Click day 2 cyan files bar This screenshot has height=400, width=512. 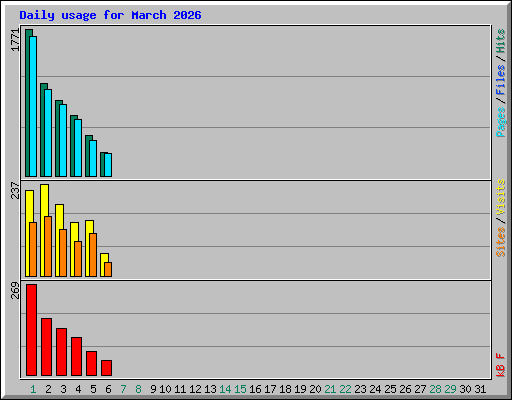tap(48, 133)
